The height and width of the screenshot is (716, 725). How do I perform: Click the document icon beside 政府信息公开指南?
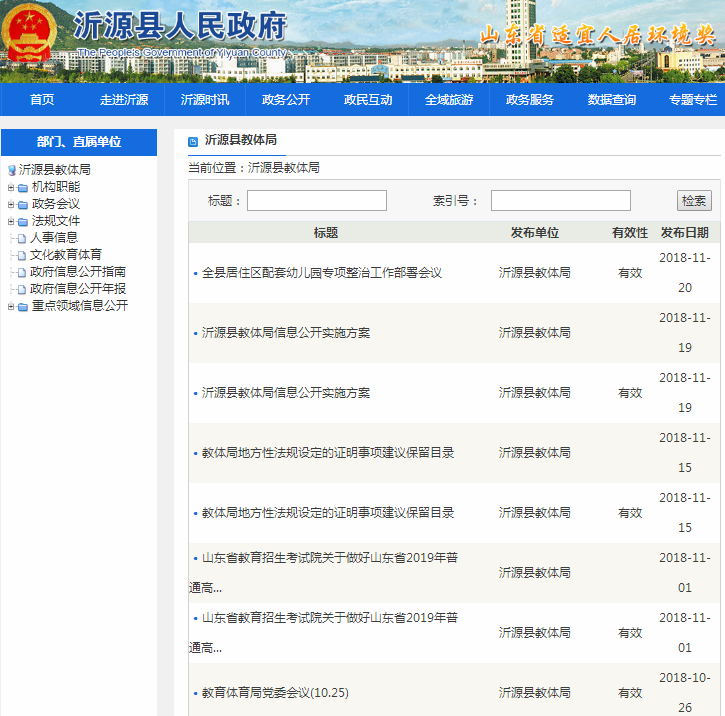[x=21, y=272]
